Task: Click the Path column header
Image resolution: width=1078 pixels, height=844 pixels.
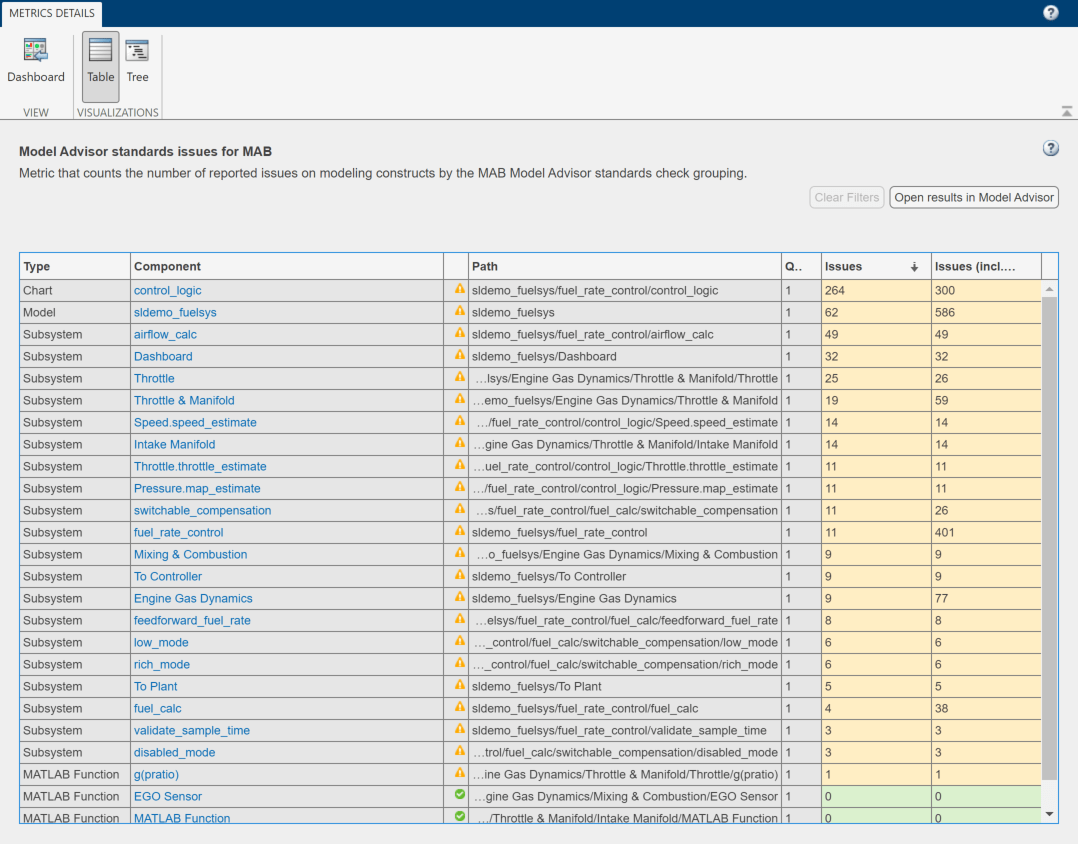Action: [x=624, y=267]
